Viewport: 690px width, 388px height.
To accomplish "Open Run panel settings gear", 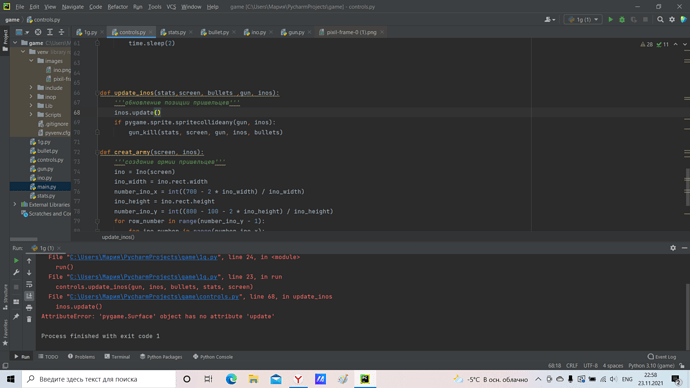I will tap(673, 248).
